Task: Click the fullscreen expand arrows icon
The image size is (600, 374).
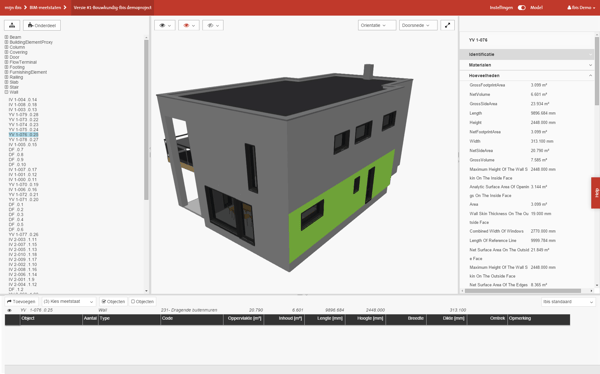Action: (x=447, y=25)
